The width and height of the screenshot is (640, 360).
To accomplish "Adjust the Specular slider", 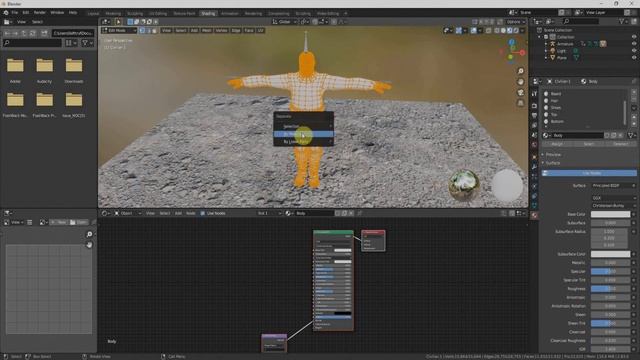I will pos(610,271).
